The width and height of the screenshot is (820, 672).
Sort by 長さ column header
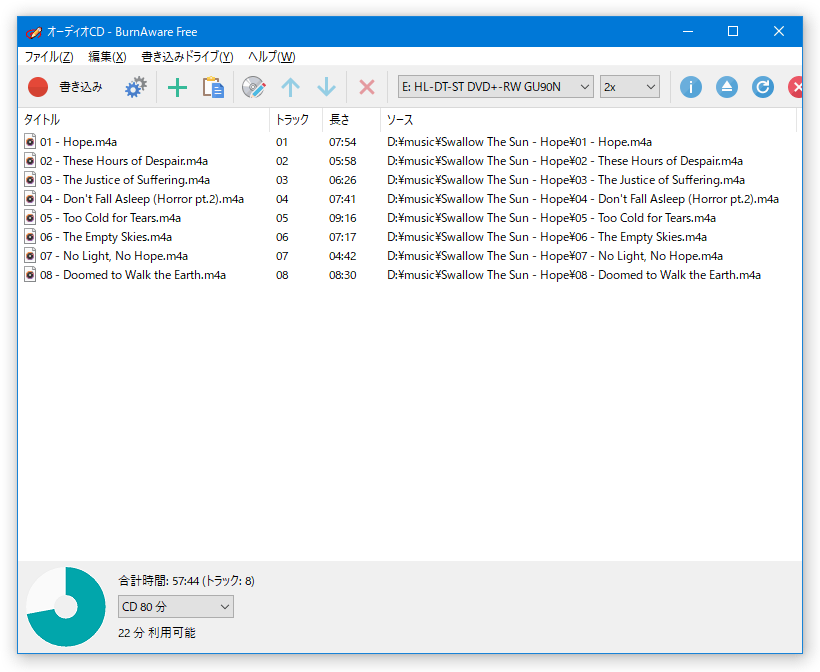[x=351, y=120]
